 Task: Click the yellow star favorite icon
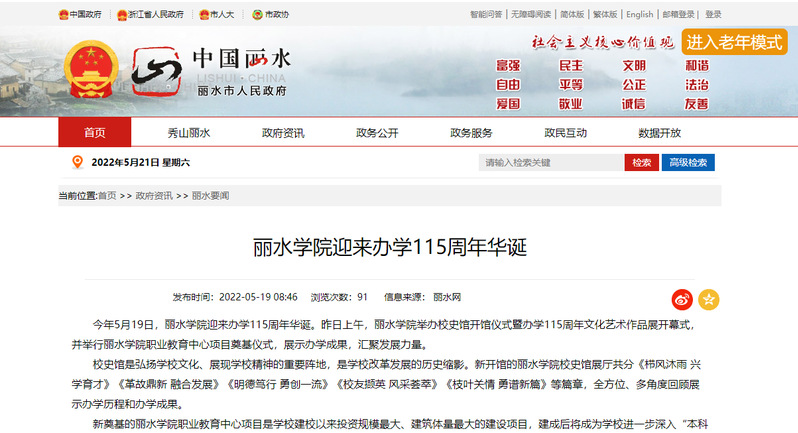[708, 299]
